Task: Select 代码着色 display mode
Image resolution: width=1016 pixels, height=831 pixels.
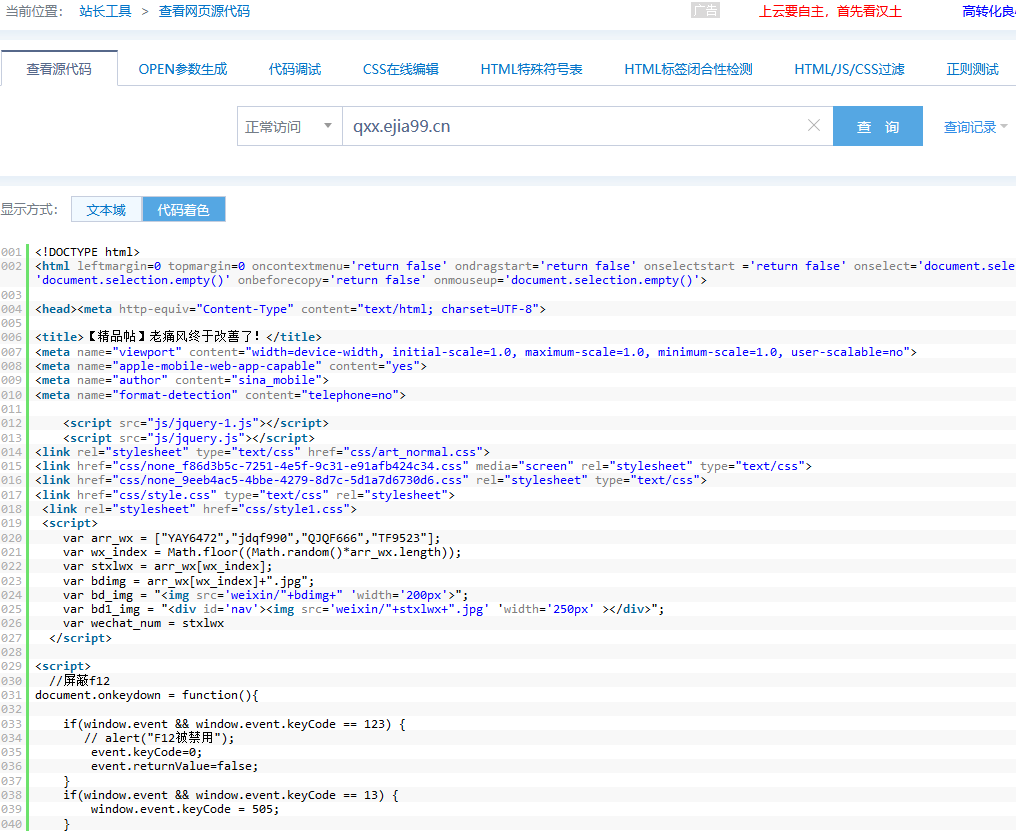Action: (183, 210)
